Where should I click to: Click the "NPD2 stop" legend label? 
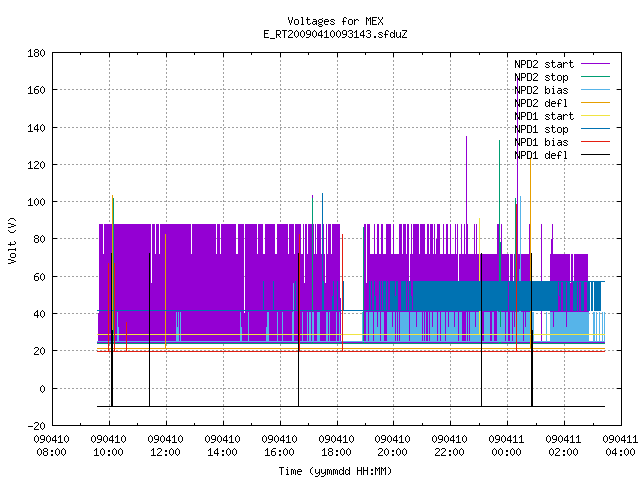point(541,77)
